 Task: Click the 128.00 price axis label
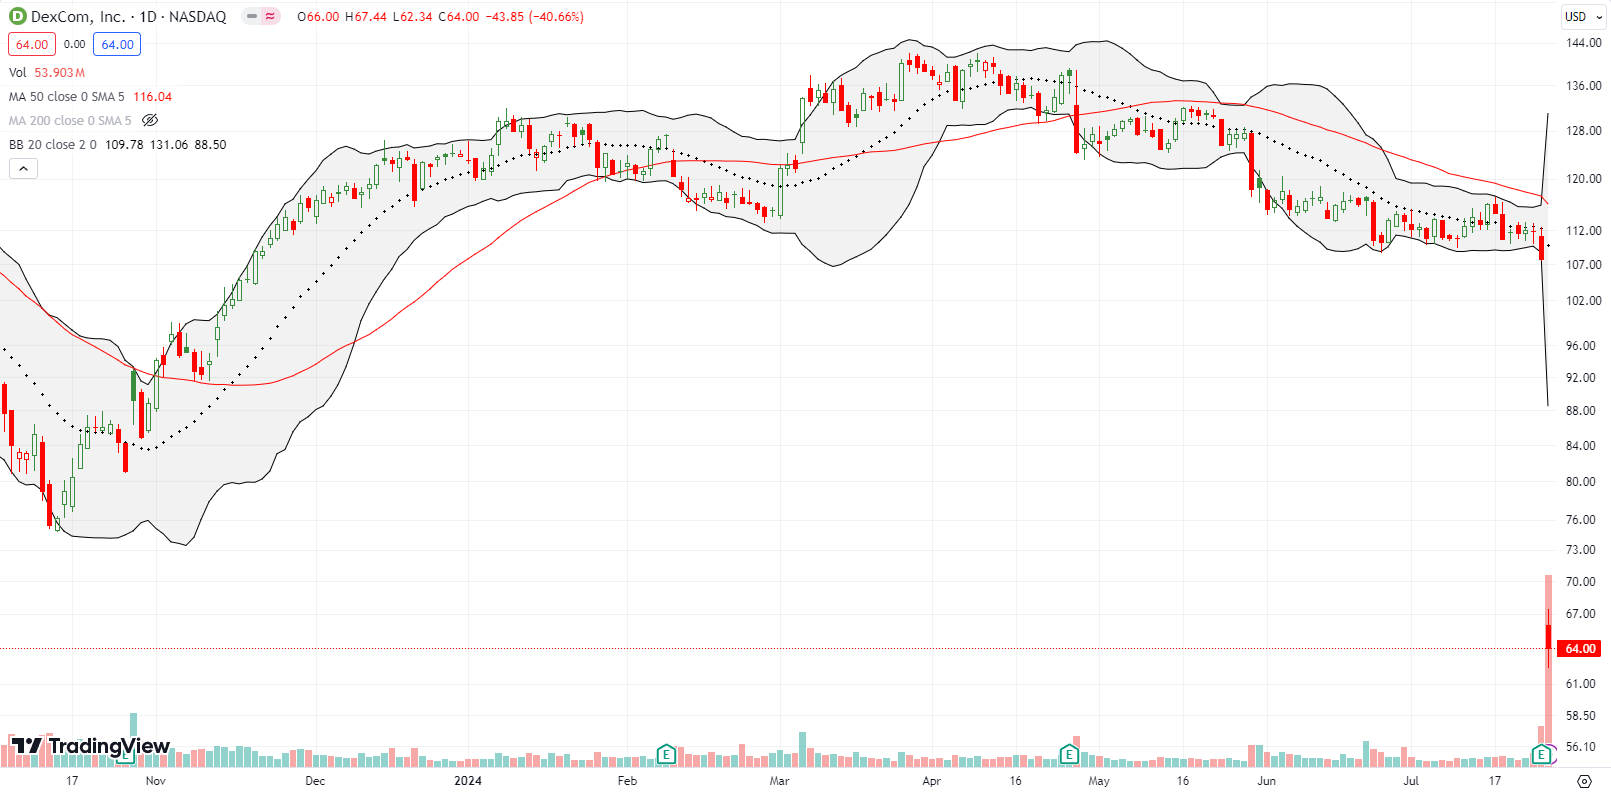point(1583,131)
